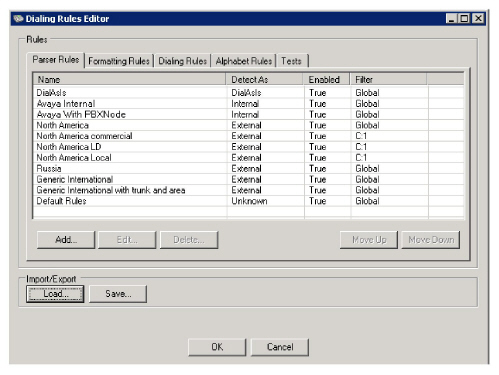Click the Delete... button
The image size is (499, 375).
(189, 240)
